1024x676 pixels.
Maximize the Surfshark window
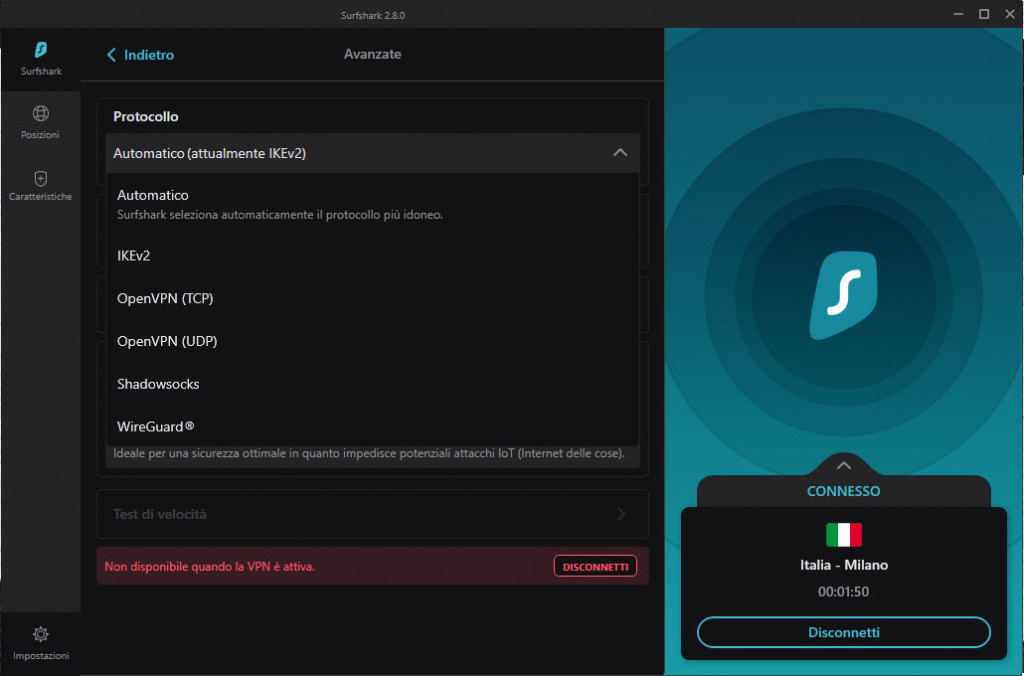coord(984,14)
